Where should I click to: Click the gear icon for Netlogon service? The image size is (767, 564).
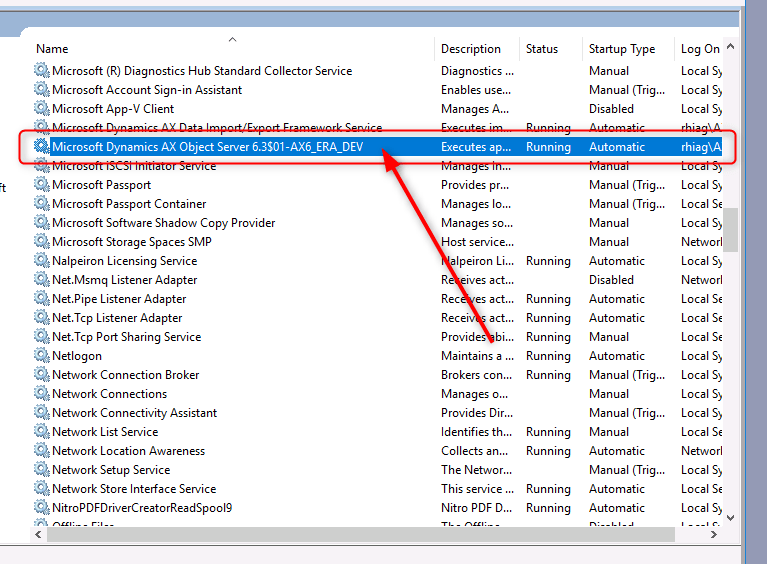41,356
